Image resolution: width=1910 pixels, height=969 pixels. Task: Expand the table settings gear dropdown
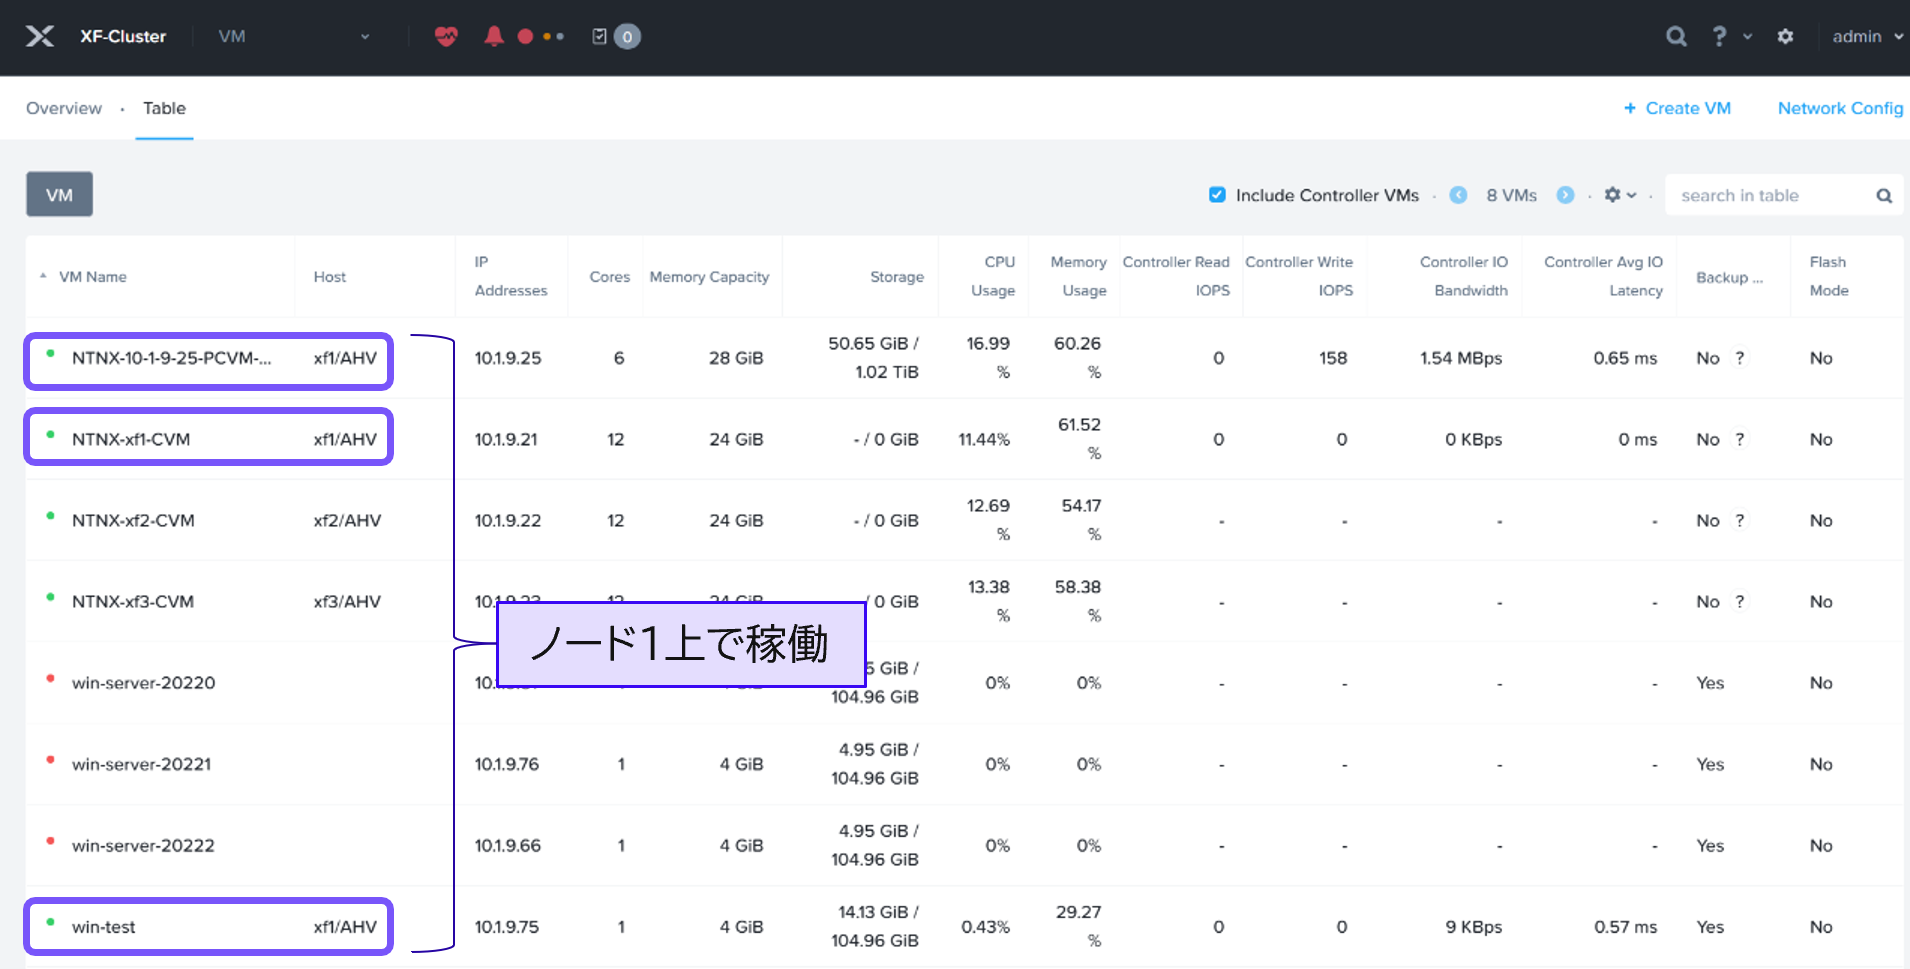coord(1620,195)
